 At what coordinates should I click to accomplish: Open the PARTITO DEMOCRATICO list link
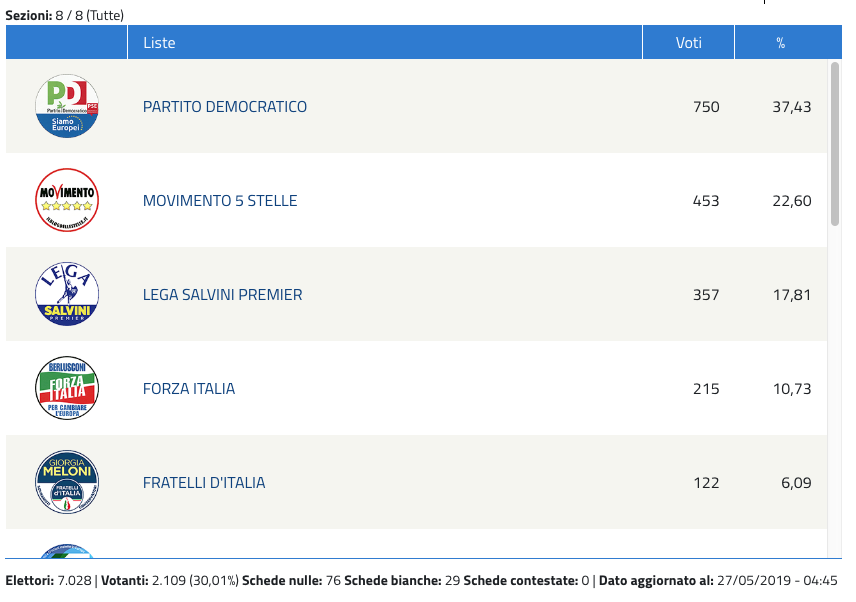[x=224, y=106]
